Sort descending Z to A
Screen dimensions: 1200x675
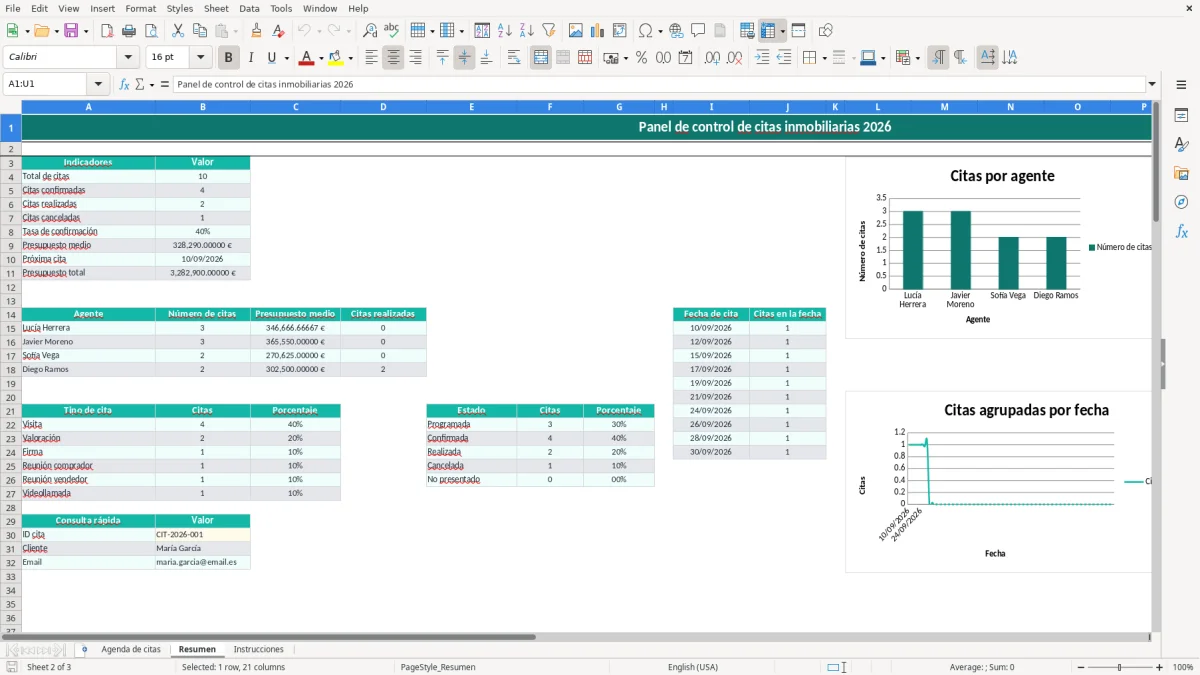pyautogui.click(x=526, y=31)
